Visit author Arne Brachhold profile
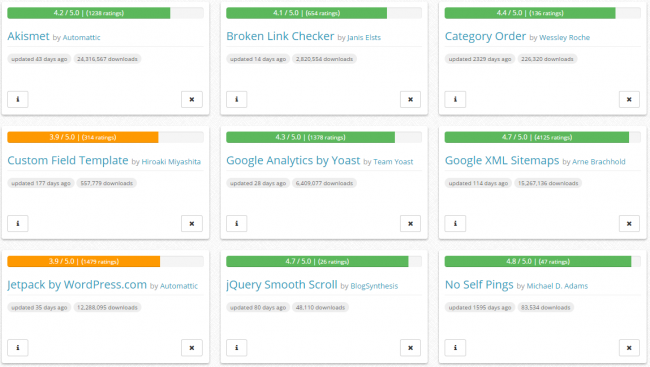Image resolution: width=650 pixels, height=367 pixels. point(599,162)
